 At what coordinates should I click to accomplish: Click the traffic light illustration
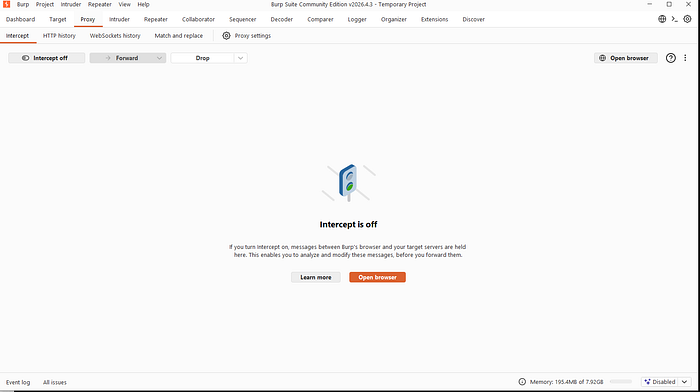349,183
